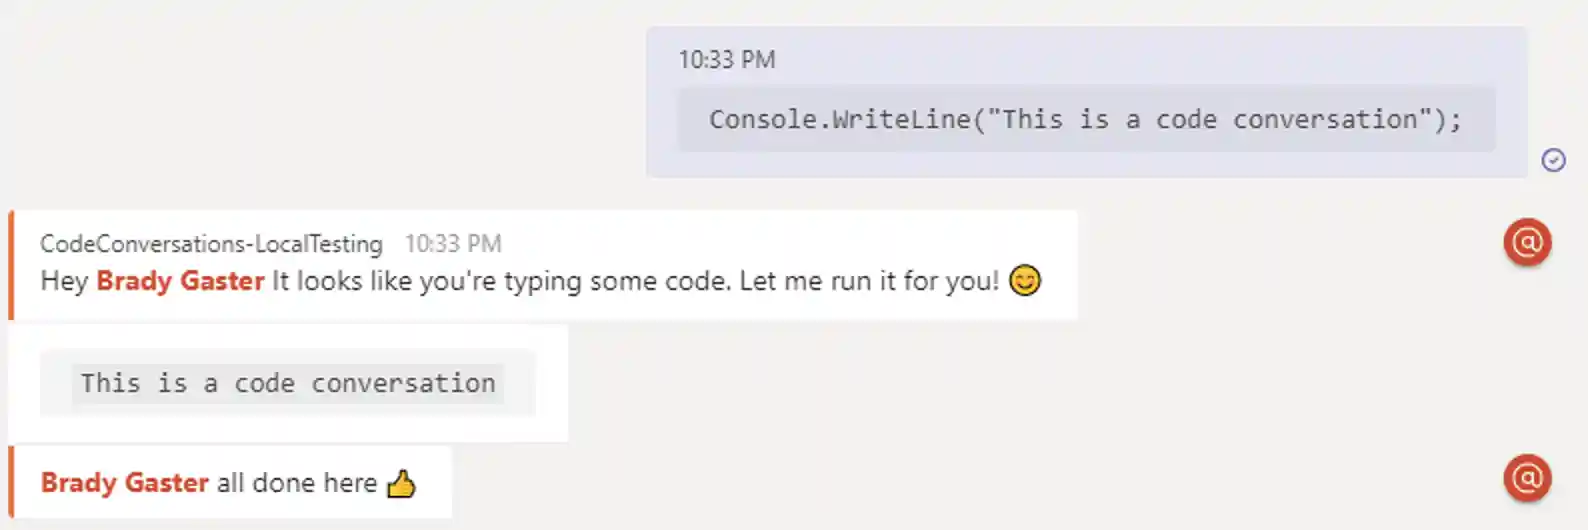
Task: Click the CodeConversations-LocalTesting sender name
Action: [211, 244]
